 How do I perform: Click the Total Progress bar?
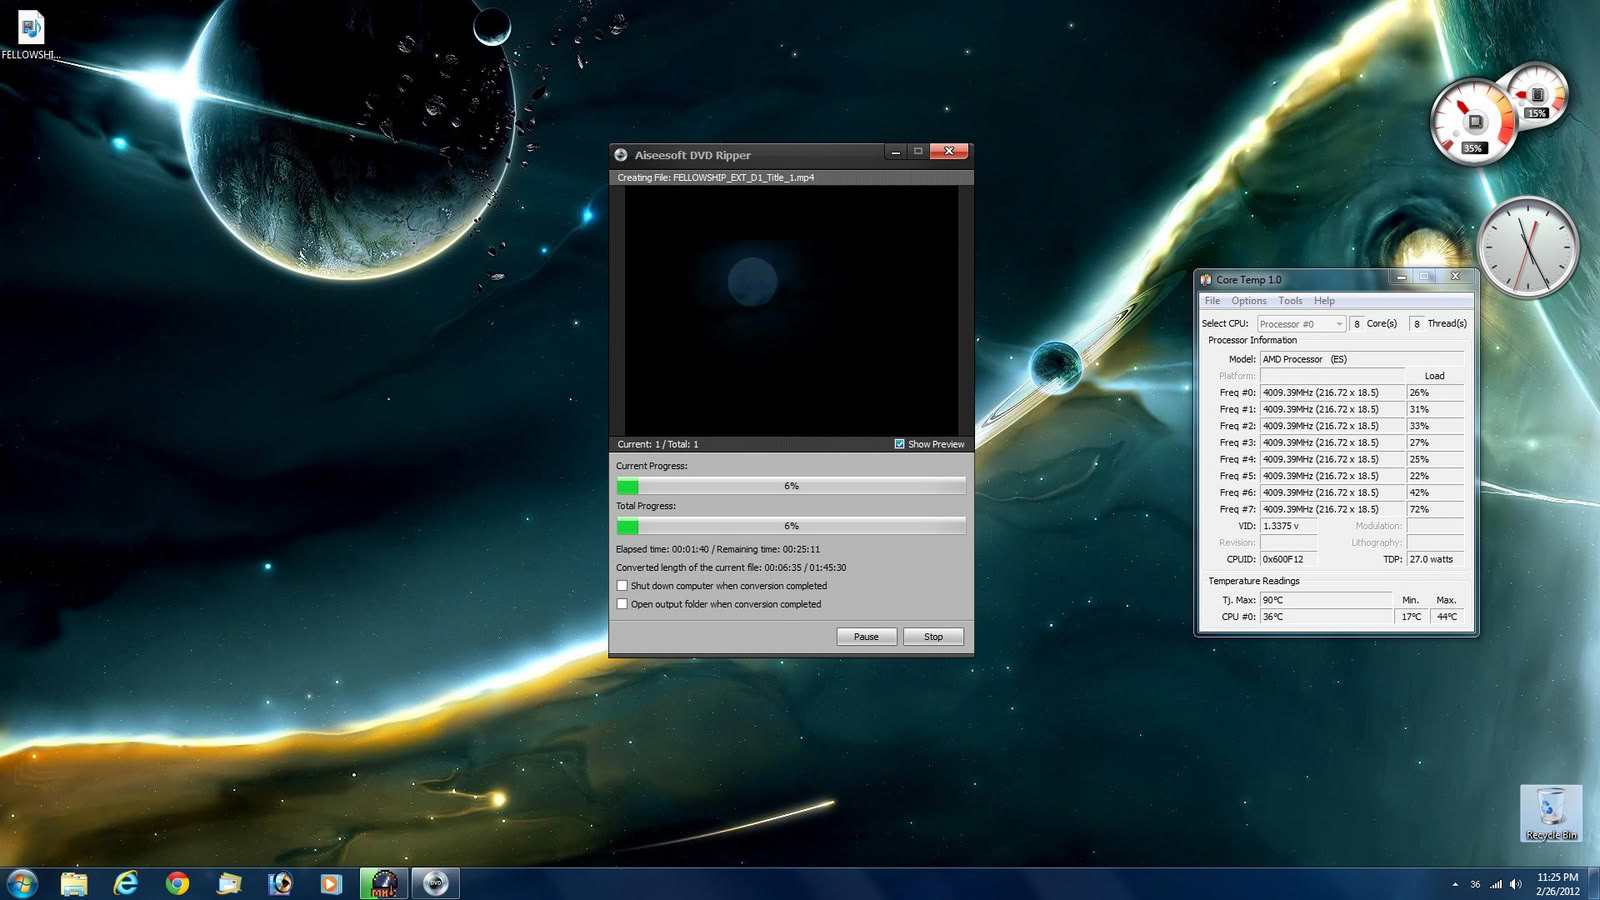[791, 526]
